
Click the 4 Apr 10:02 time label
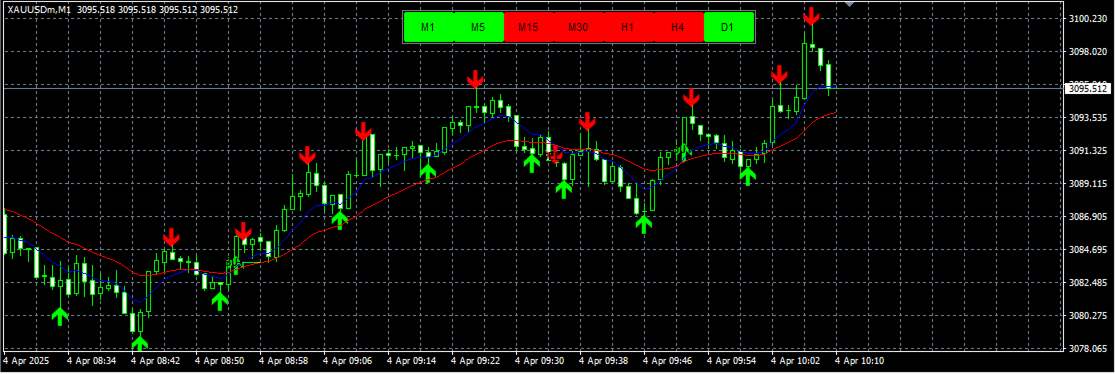[x=796, y=361]
